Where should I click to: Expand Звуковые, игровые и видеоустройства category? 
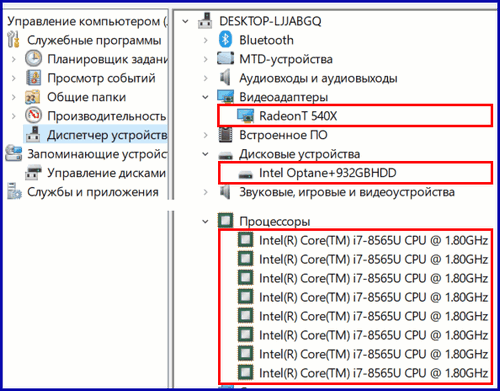[x=206, y=192]
